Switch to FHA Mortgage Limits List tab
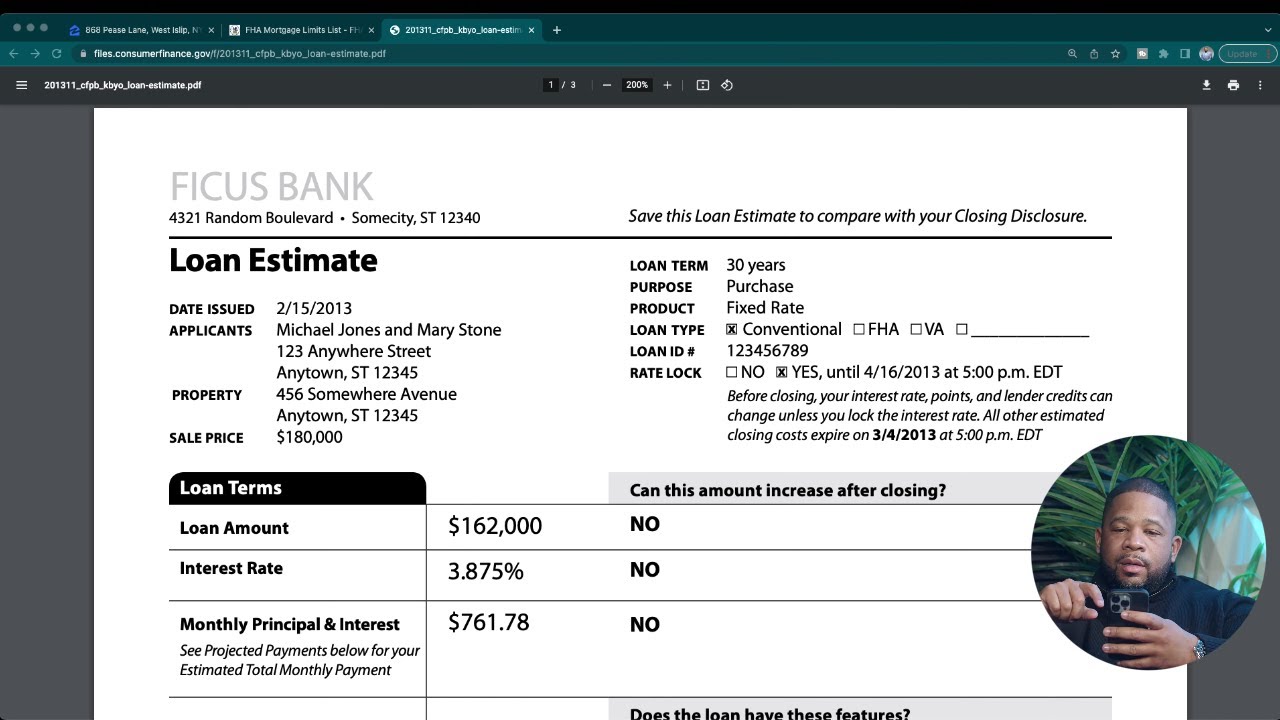1280x720 pixels. point(300,30)
